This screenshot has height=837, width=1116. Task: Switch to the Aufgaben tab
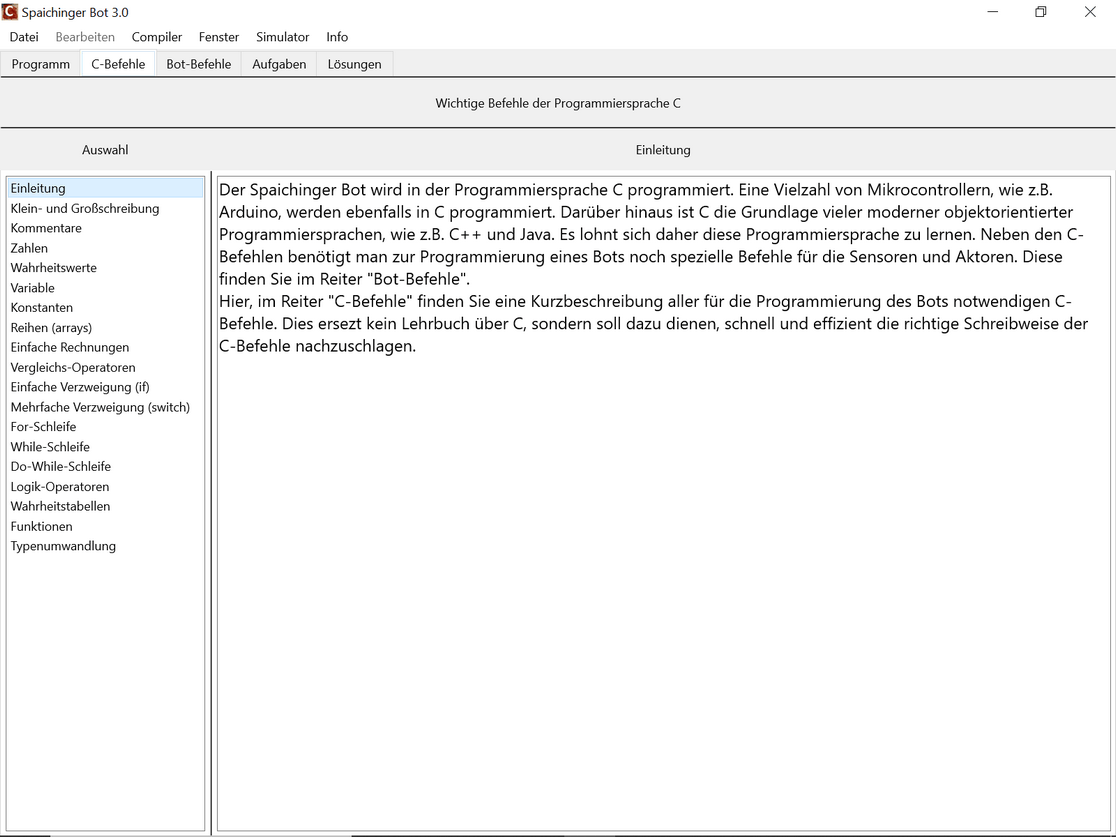[279, 64]
